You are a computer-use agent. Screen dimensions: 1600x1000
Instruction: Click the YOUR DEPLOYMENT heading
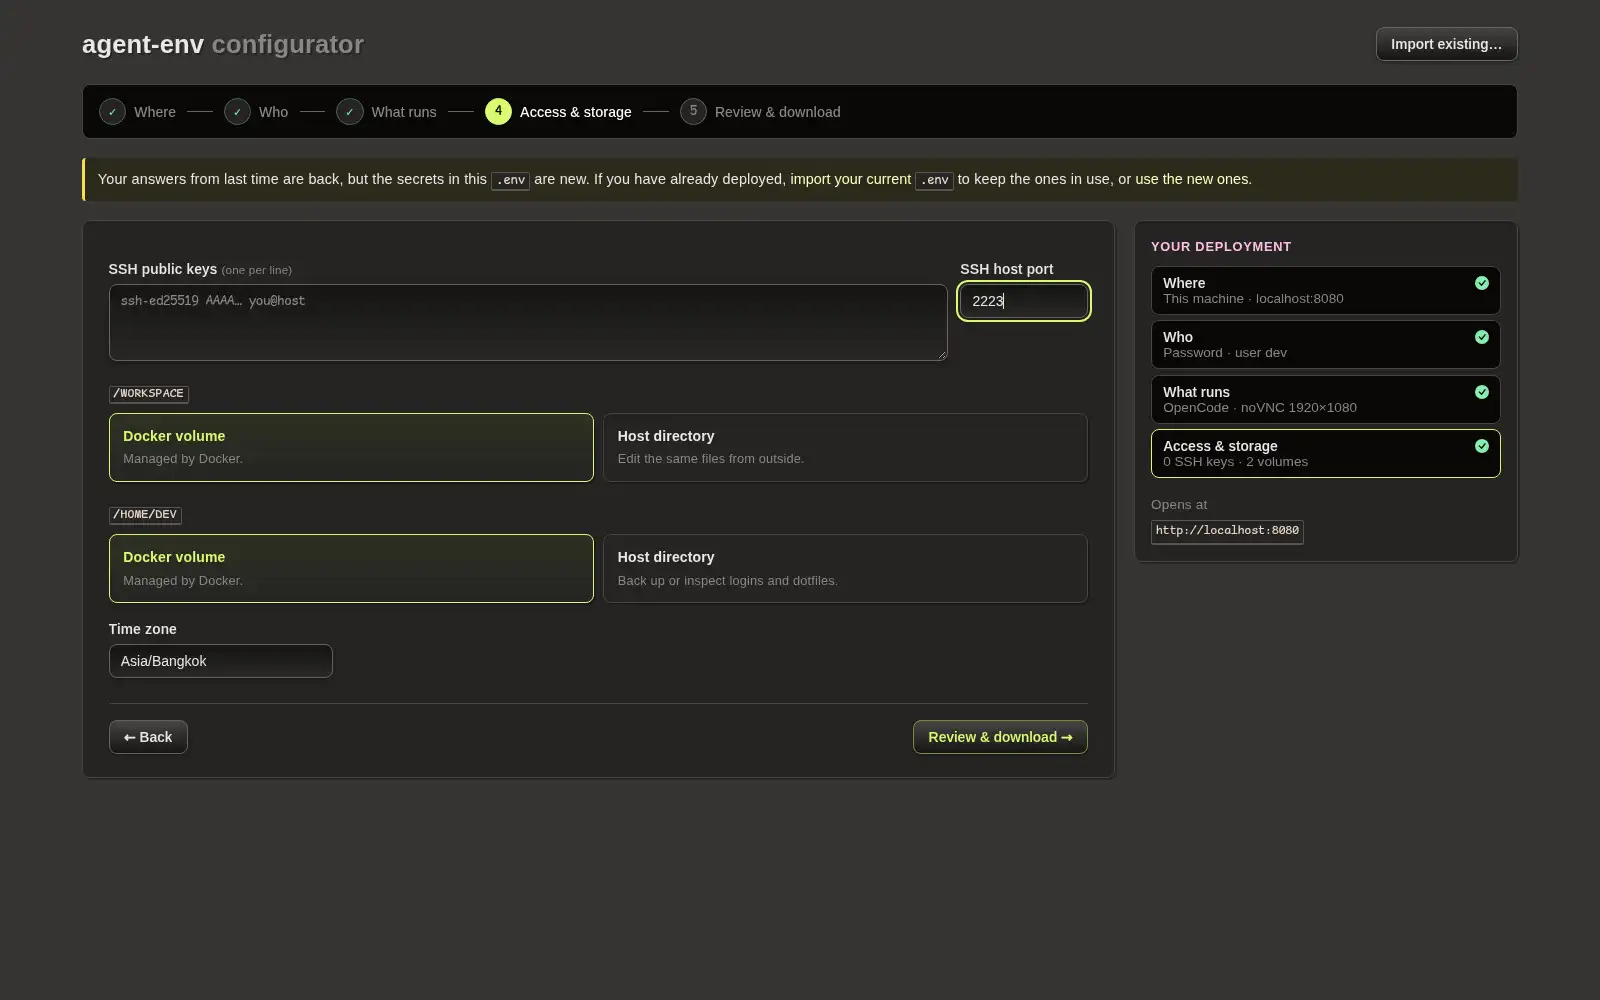(x=1221, y=246)
